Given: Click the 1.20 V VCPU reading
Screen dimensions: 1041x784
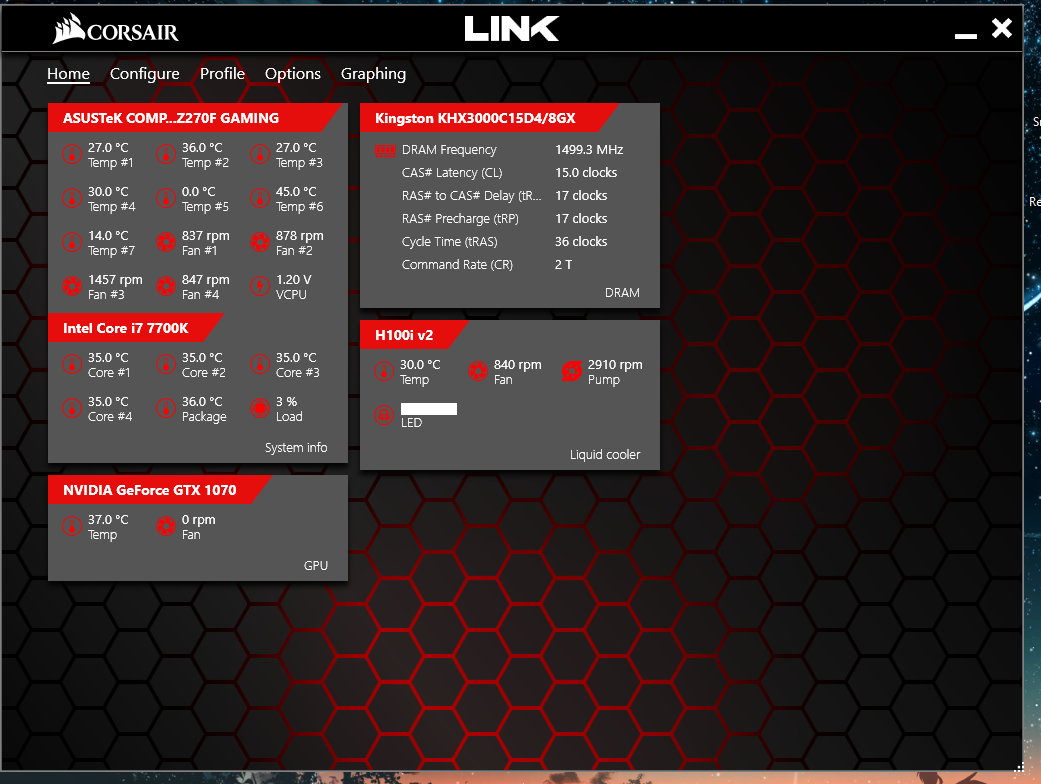Looking at the screenshot, I should click(293, 279).
